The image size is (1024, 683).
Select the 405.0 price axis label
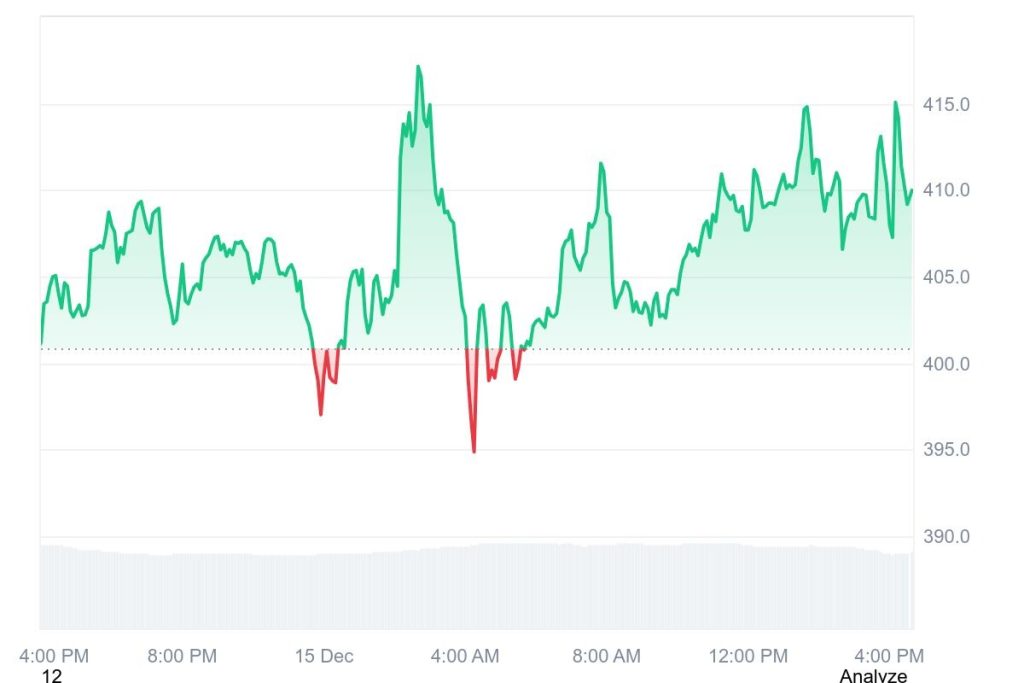tap(945, 277)
